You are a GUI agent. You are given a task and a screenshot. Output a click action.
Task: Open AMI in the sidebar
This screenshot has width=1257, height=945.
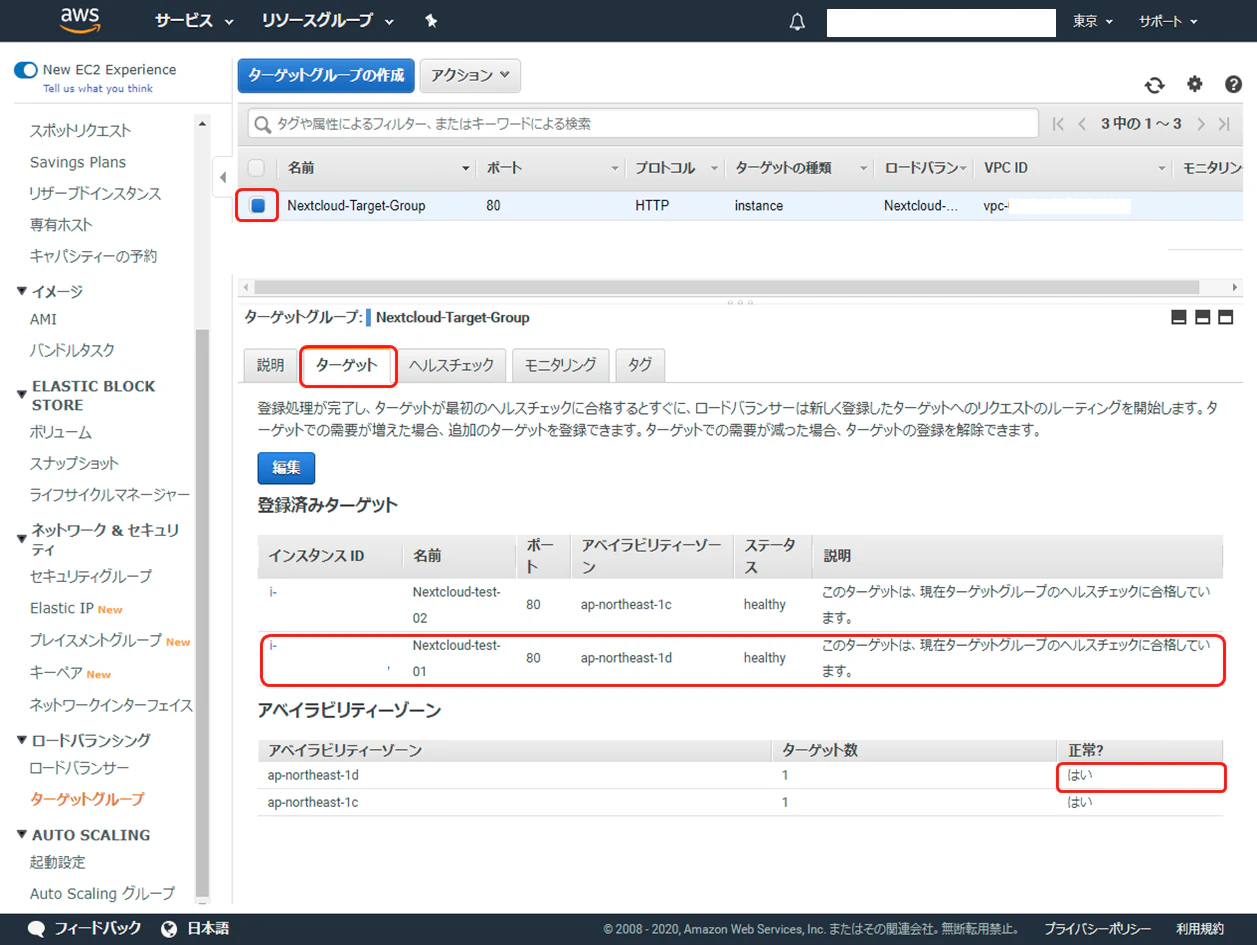pos(44,319)
